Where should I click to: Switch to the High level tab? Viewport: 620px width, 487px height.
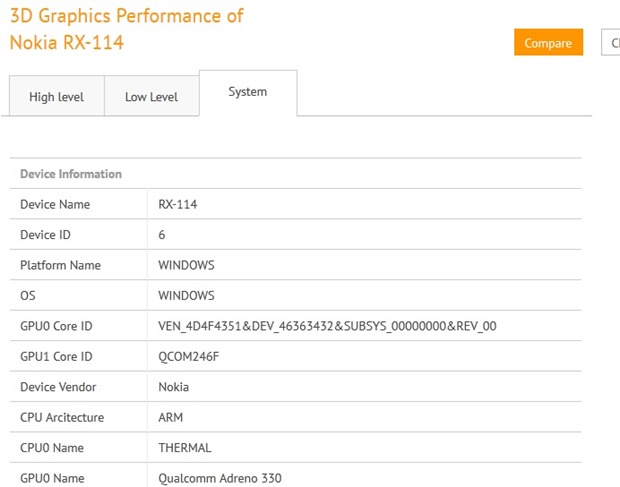pyautogui.click(x=56, y=97)
